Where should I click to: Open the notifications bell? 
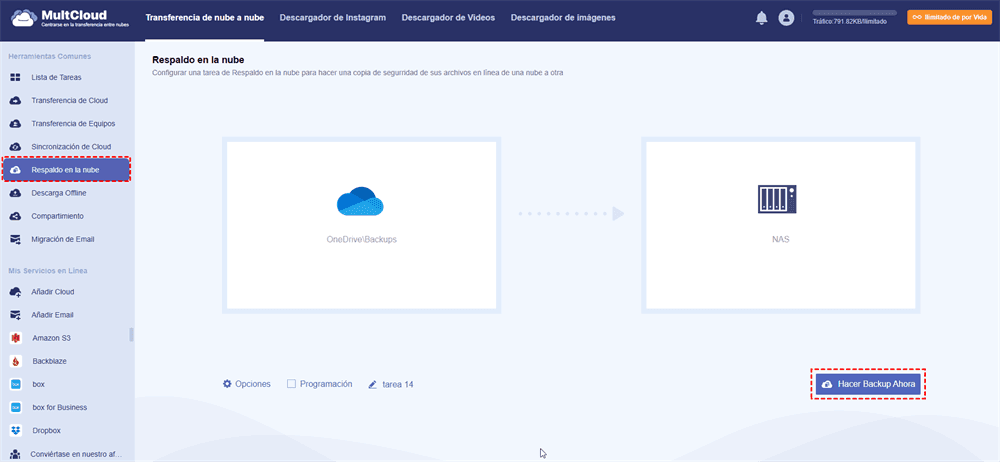point(761,19)
